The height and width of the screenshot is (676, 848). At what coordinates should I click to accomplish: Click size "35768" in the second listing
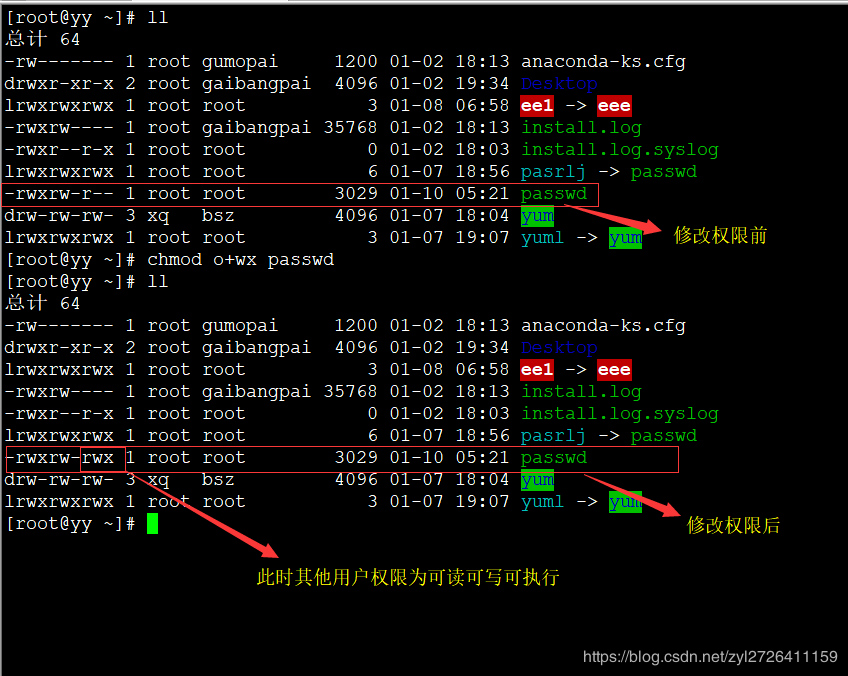click(350, 392)
